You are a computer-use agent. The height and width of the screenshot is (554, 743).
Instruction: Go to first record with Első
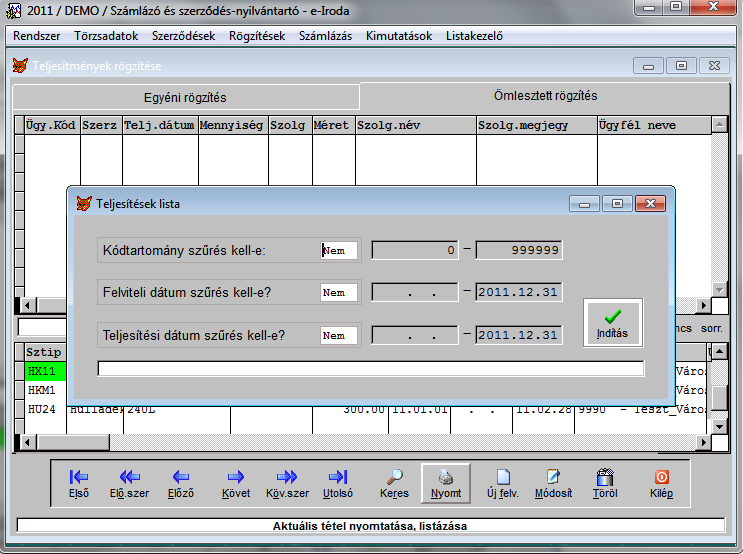click(79, 484)
